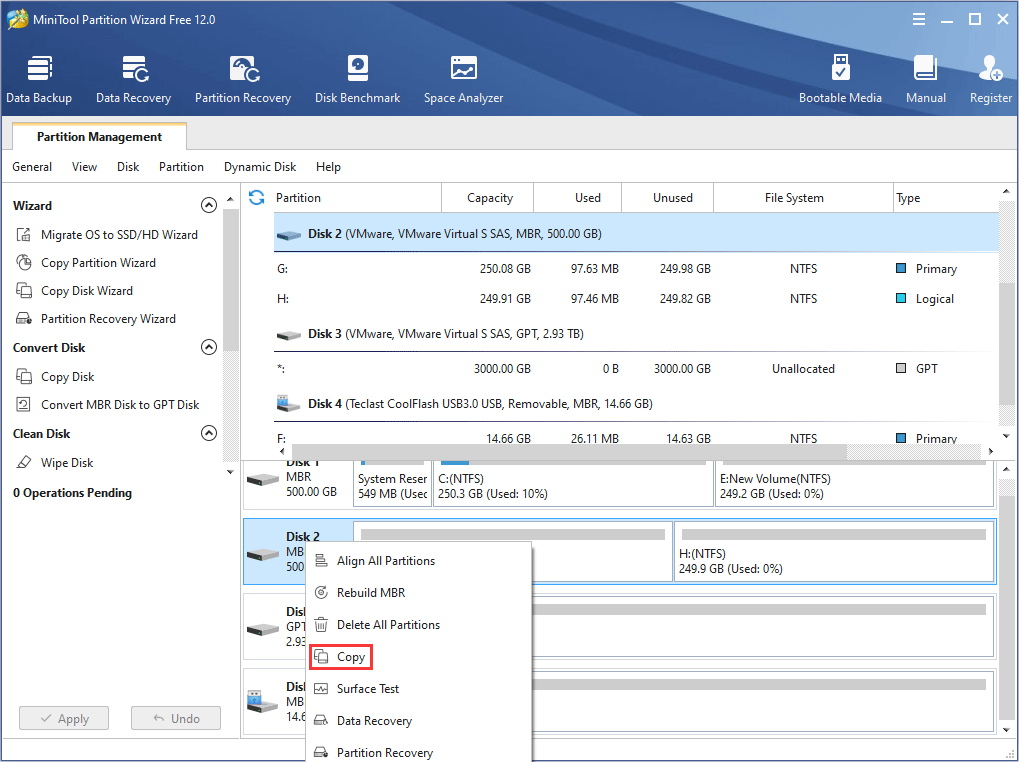1019x762 pixels.
Task: Create Bootable Media
Action: click(x=840, y=79)
